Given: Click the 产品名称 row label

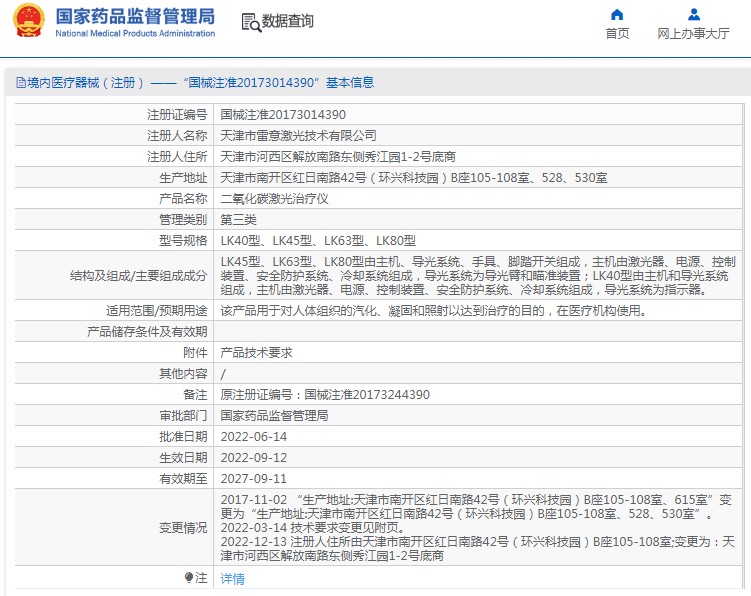Looking at the screenshot, I should (x=183, y=199).
